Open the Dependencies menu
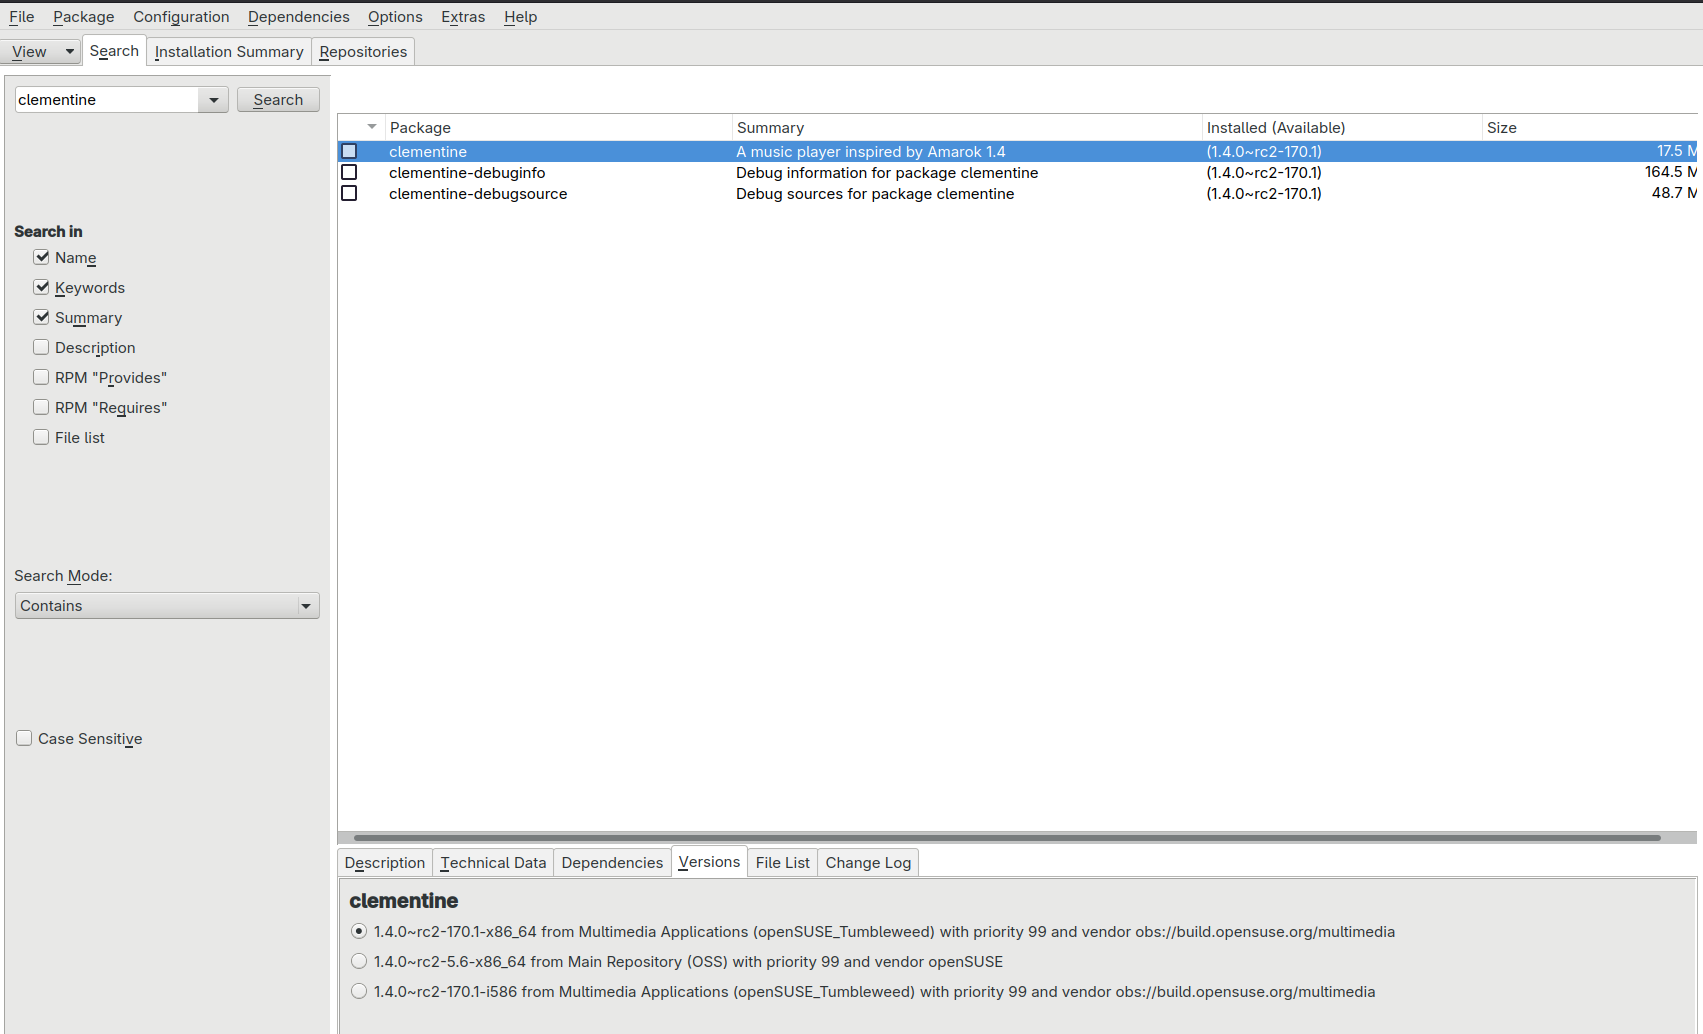Screen dimensions: 1703x1034 point(299,17)
